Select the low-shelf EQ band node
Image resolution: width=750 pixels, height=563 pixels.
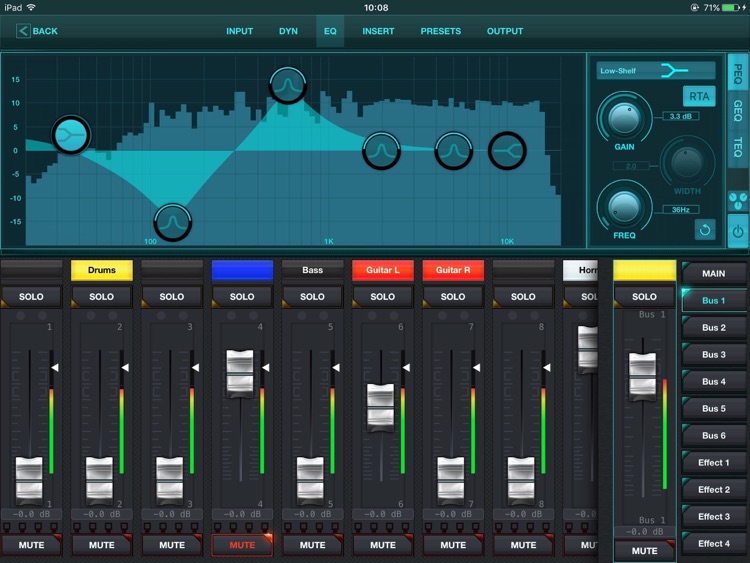tap(71, 134)
